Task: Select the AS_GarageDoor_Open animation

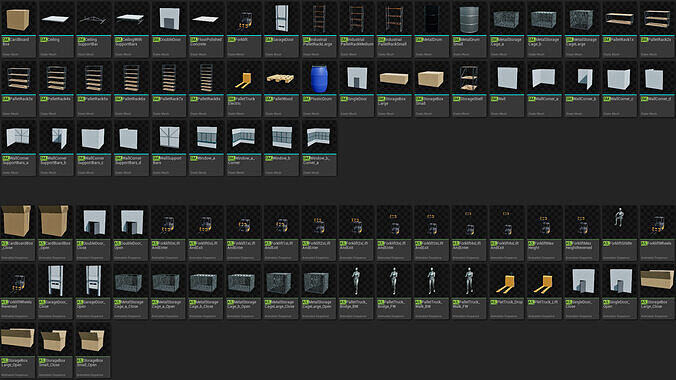Action: (x=93, y=292)
